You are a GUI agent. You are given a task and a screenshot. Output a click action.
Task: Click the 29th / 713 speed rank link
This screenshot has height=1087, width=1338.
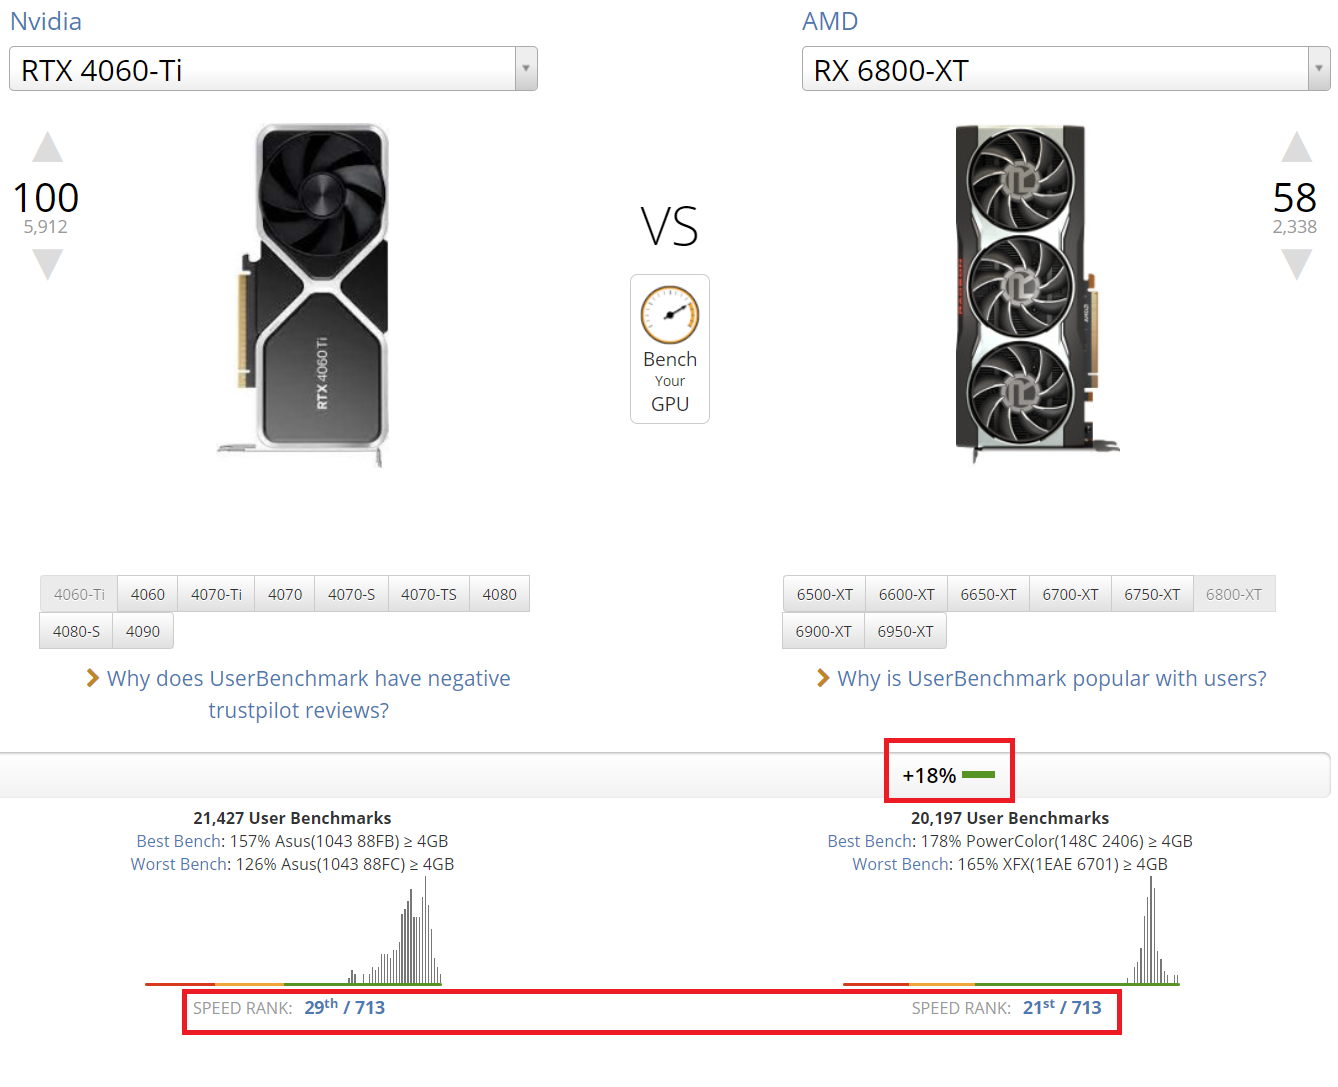point(344,1007)
